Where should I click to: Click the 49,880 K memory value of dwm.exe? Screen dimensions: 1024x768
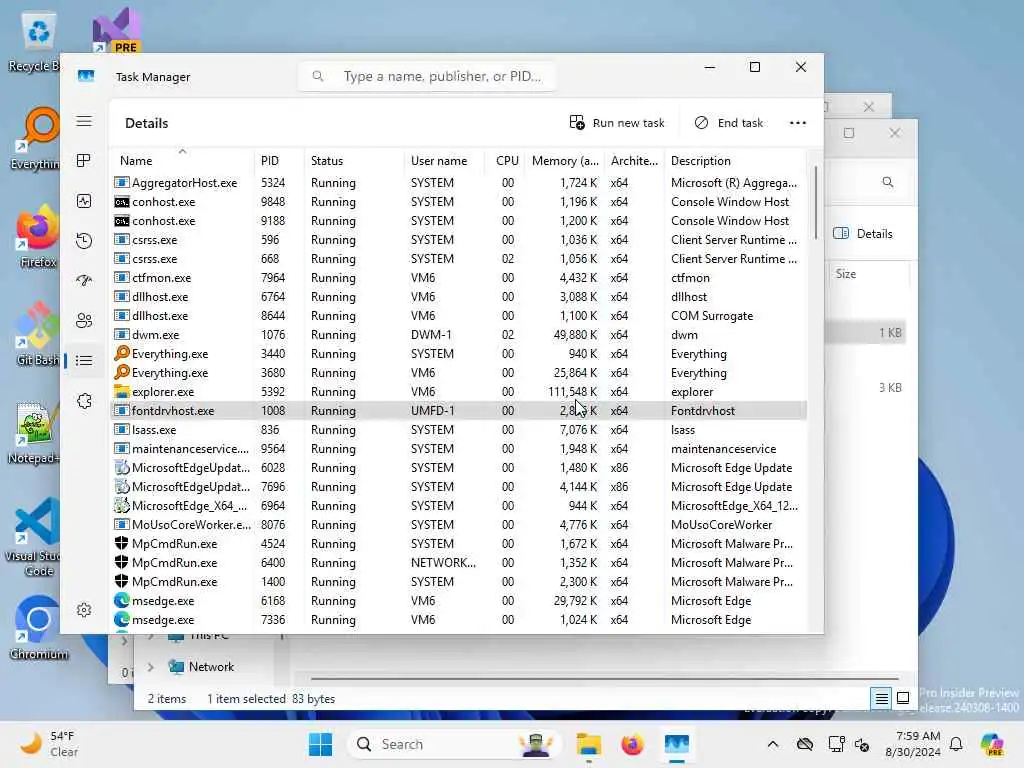[575, 334]
